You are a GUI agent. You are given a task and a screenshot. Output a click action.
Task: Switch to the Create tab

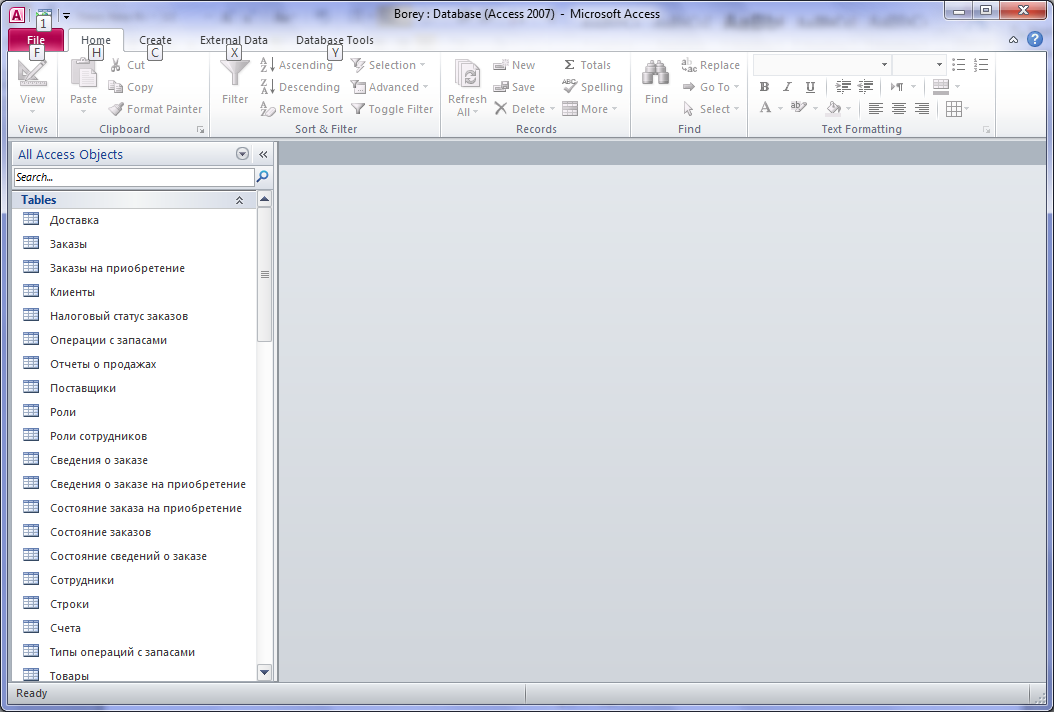[x=155, y=40]
